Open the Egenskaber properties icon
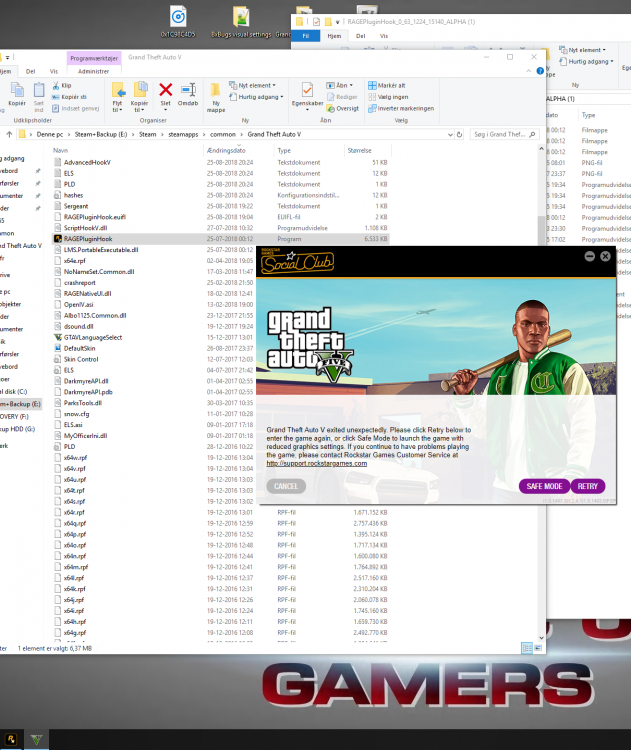Image resolution: width=631 pixels, height=750 pixels. (x=307, y=90)
